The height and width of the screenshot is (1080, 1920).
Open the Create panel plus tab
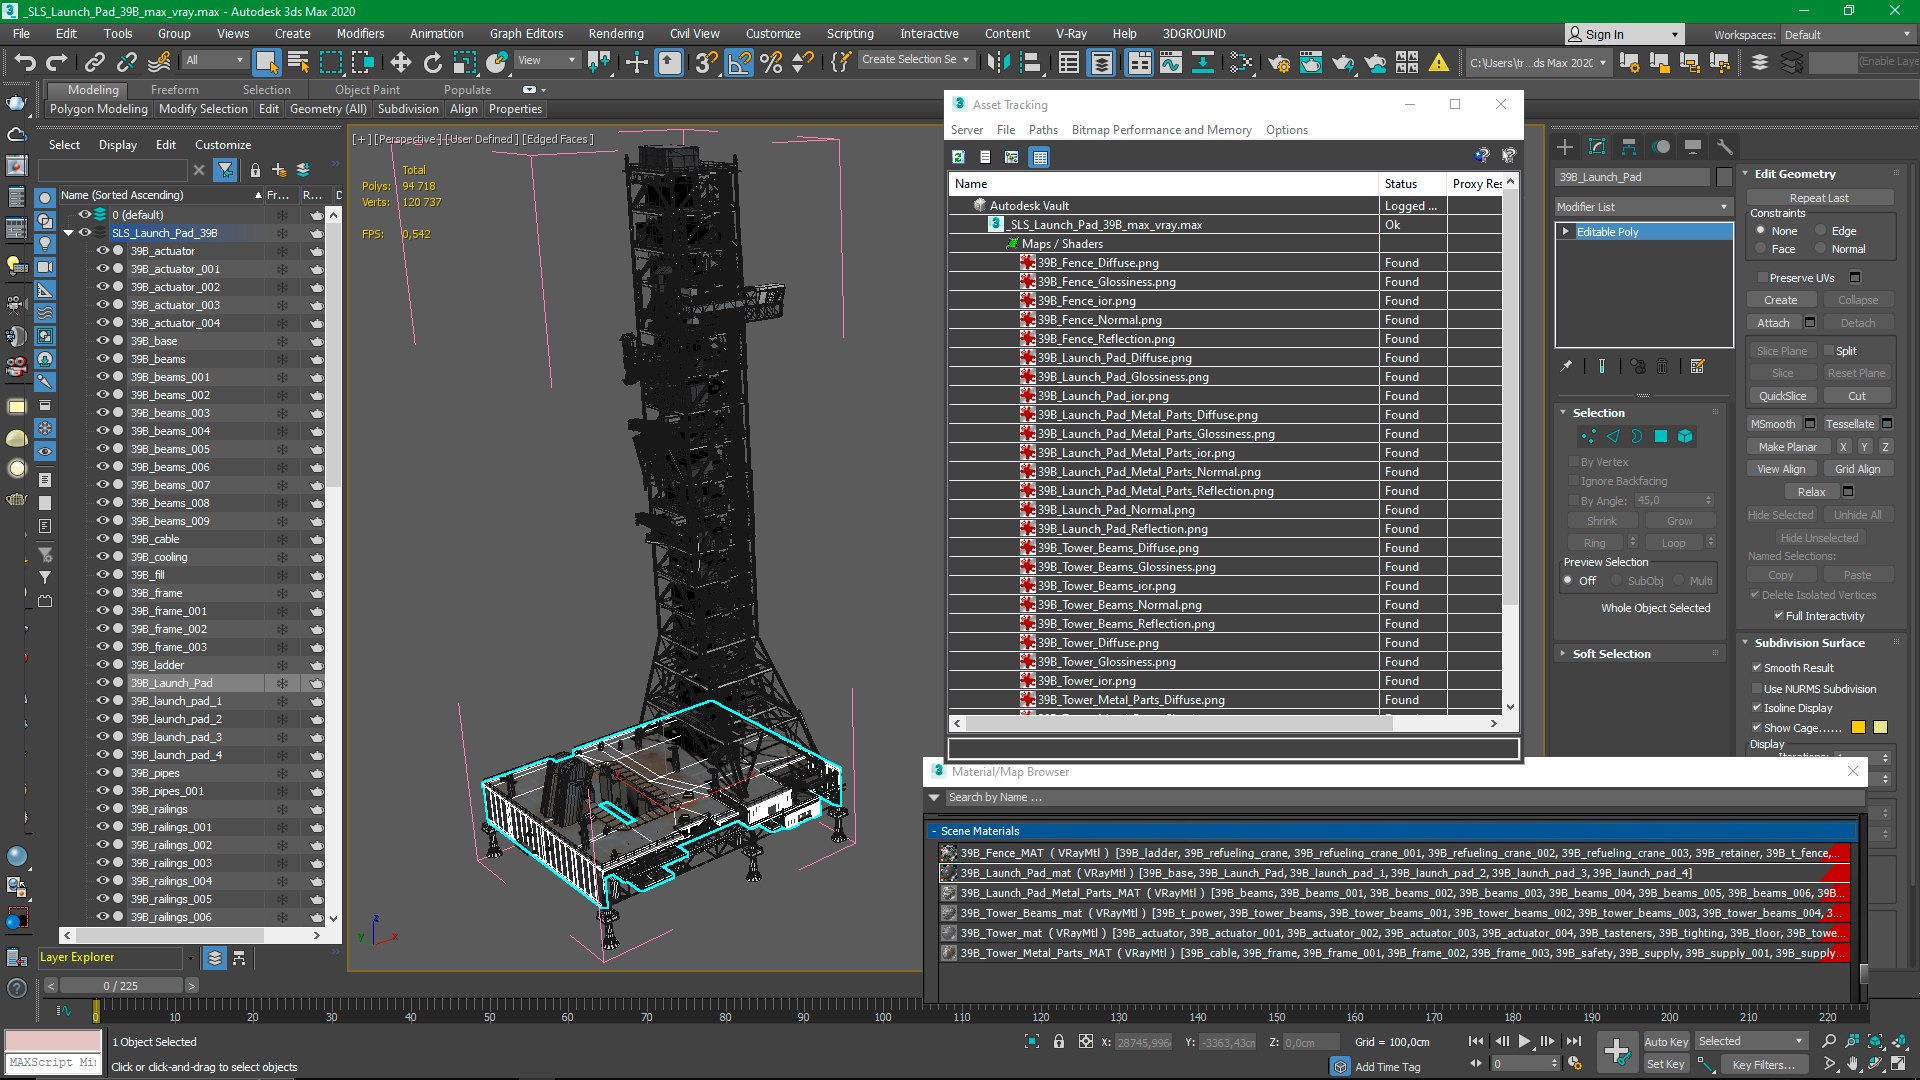coord(1565,147)
